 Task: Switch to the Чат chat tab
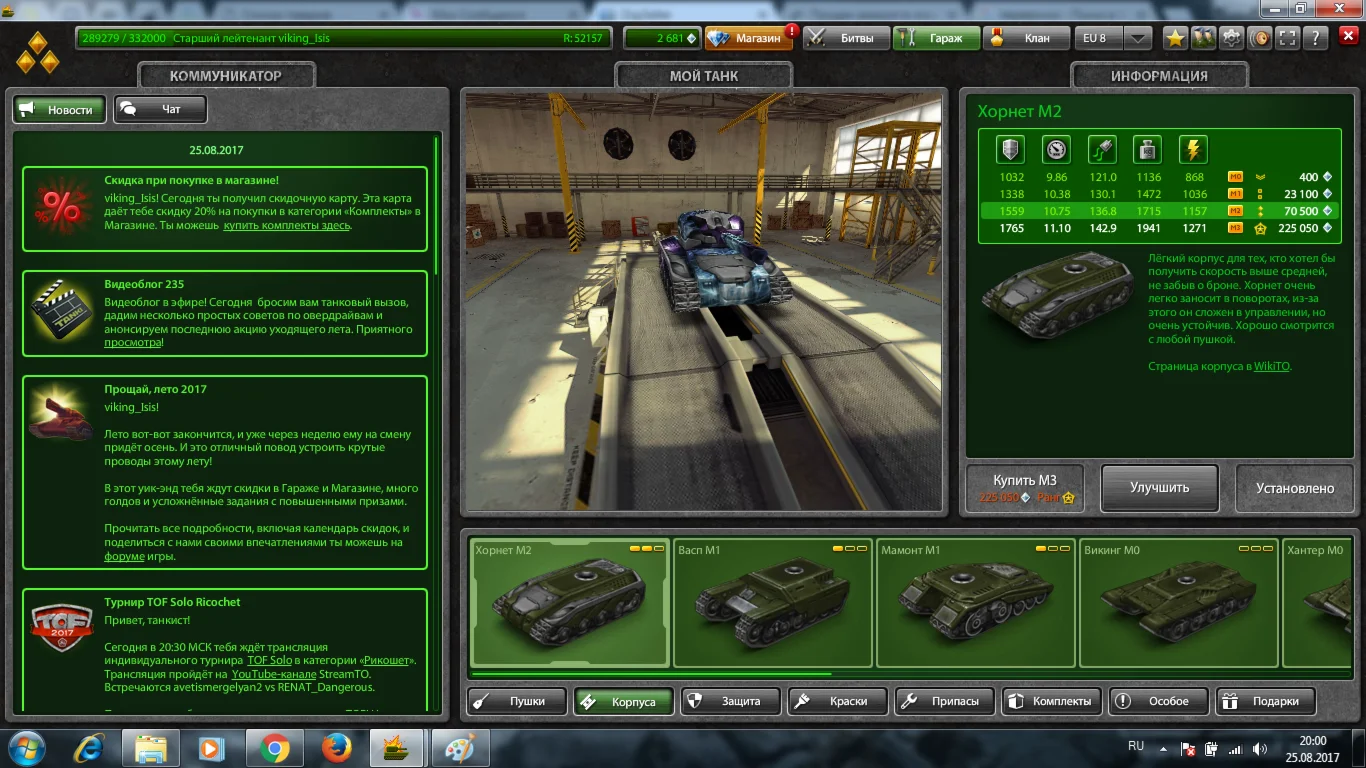click(x=160, y=109)
